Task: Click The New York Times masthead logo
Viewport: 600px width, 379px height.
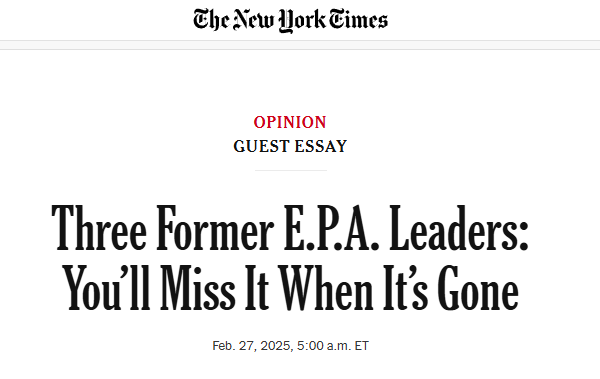Action: pyautogui.click(x=290, y=20)
